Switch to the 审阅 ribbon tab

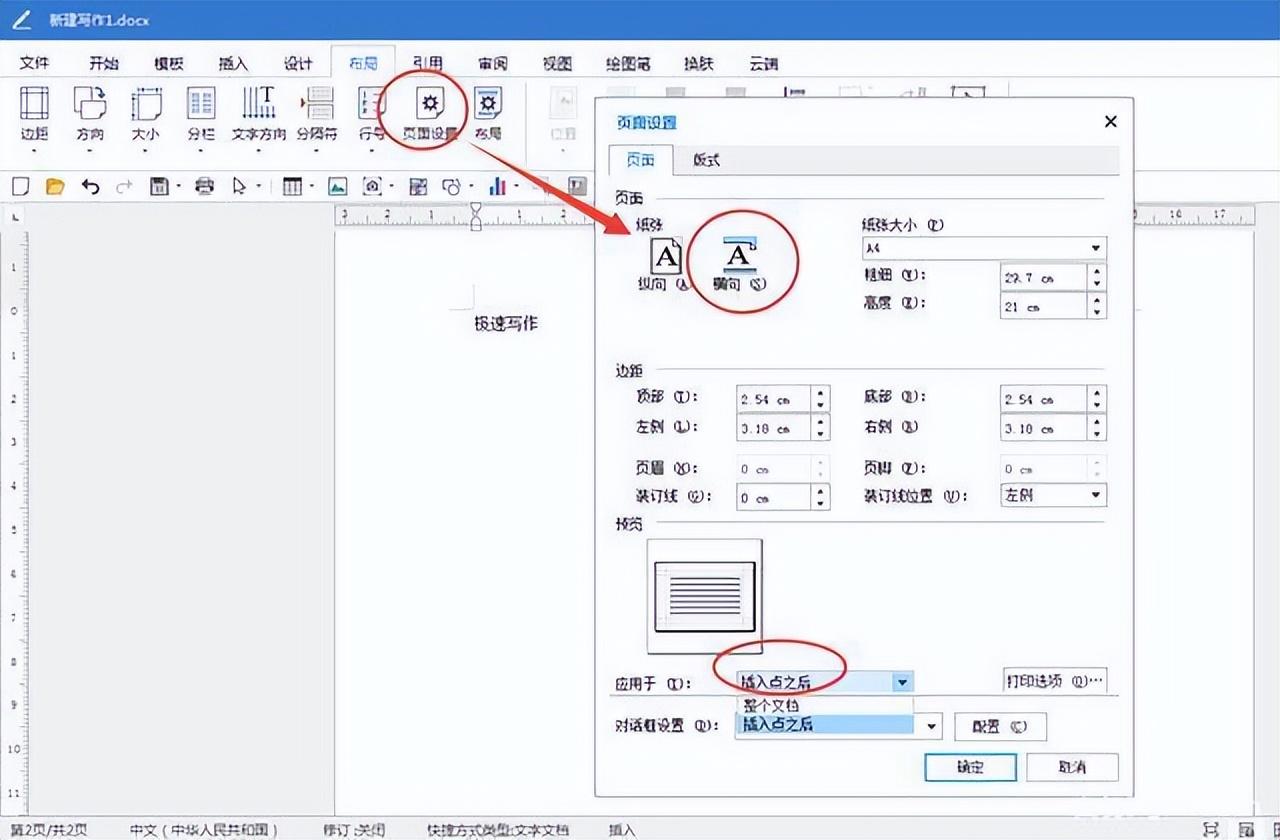(x=493, y=63)
